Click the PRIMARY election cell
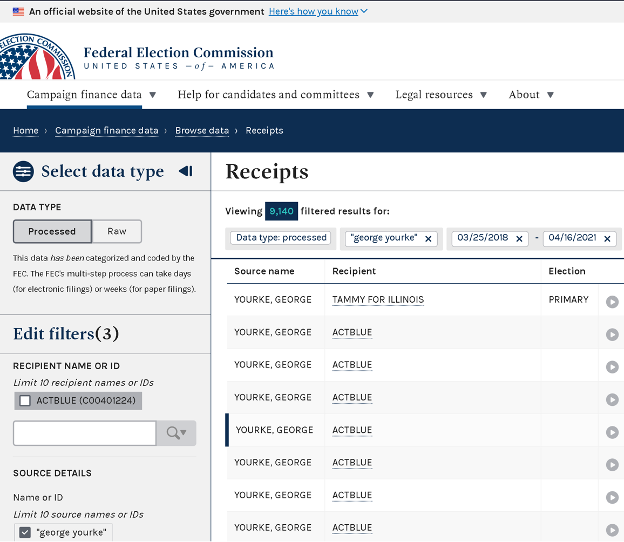The height and width of the screenshot is (542, 624). coord(568,300)
